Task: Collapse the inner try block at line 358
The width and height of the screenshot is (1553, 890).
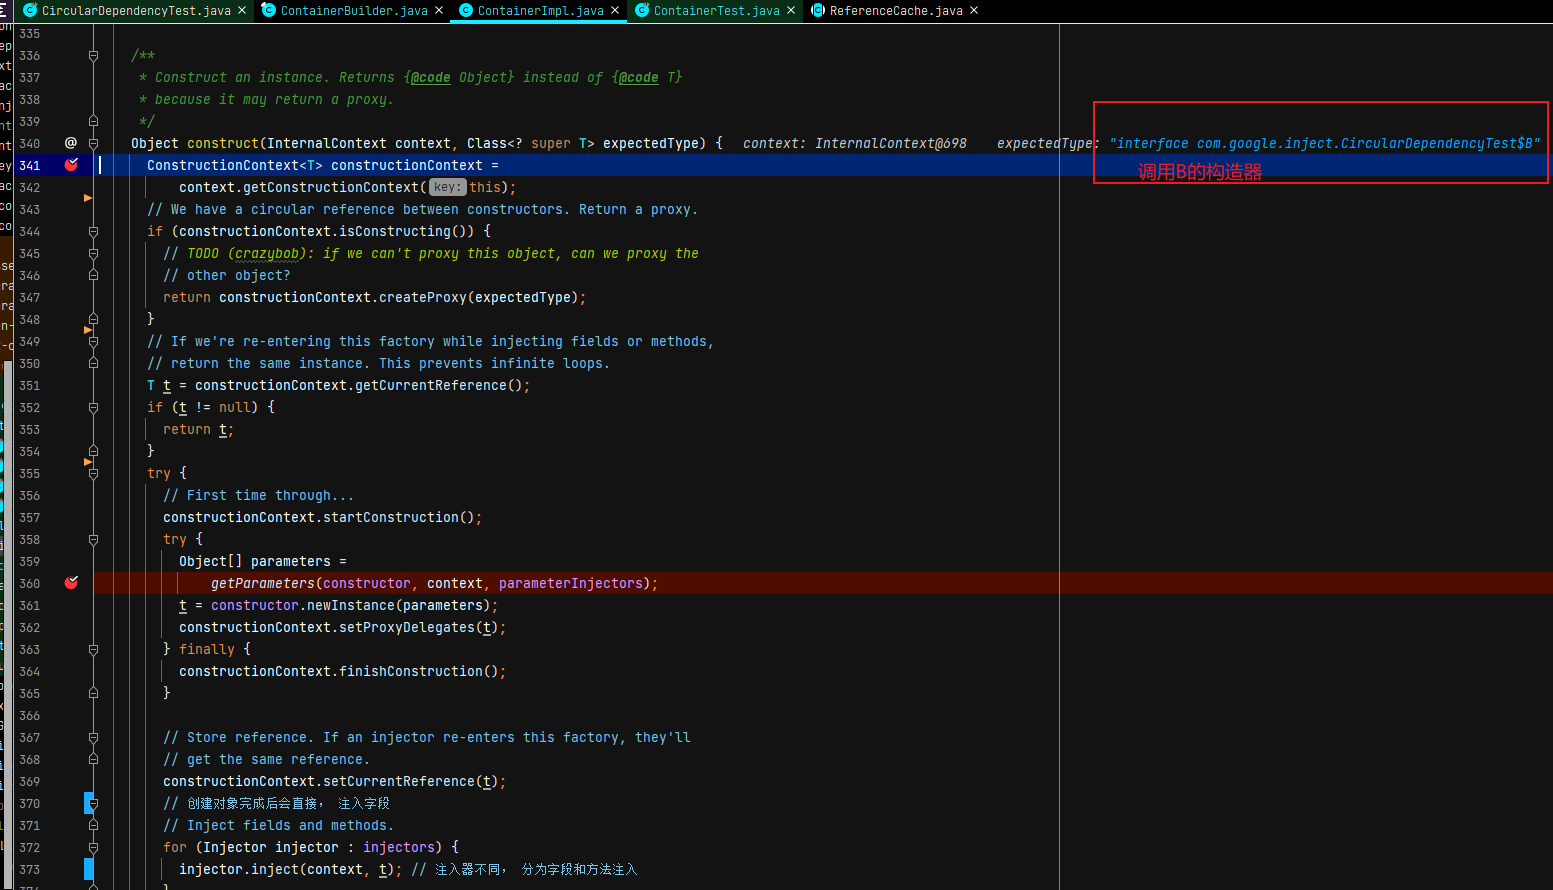Action: coord(93,539)
